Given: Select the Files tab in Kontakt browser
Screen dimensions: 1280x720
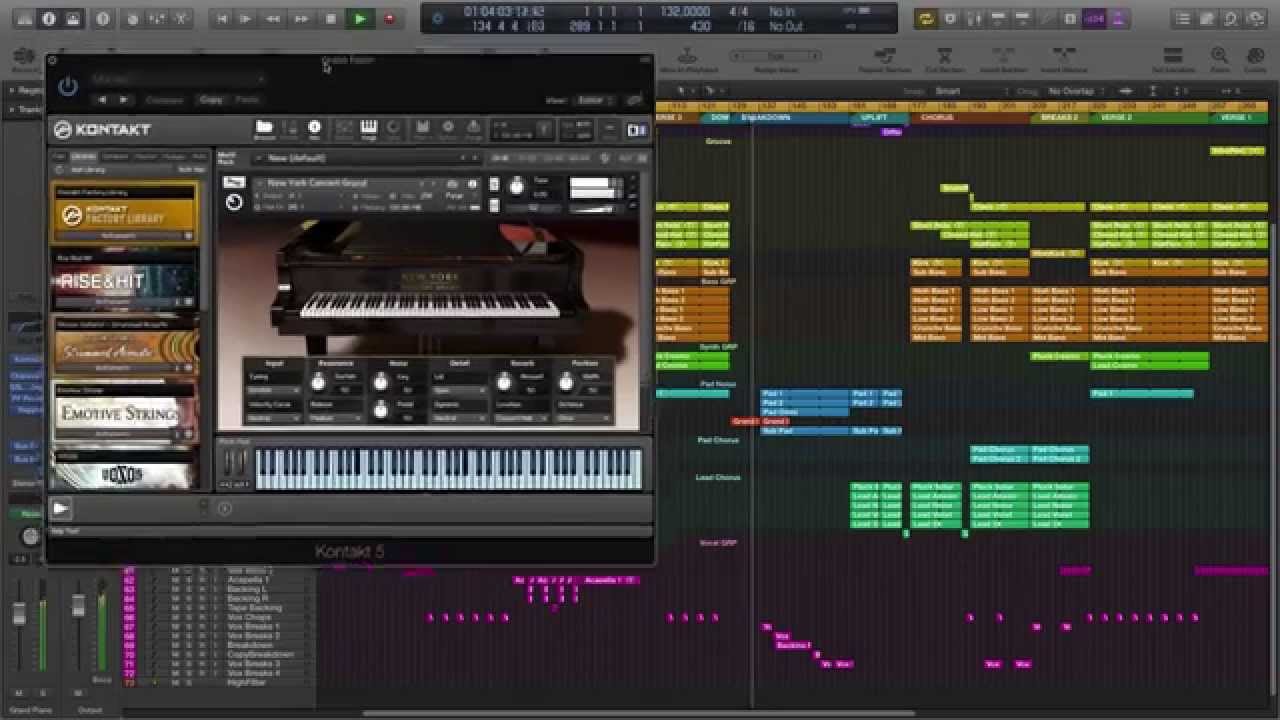Looking at the screenshot, I should pyautogui.click(x=58, y=157).
